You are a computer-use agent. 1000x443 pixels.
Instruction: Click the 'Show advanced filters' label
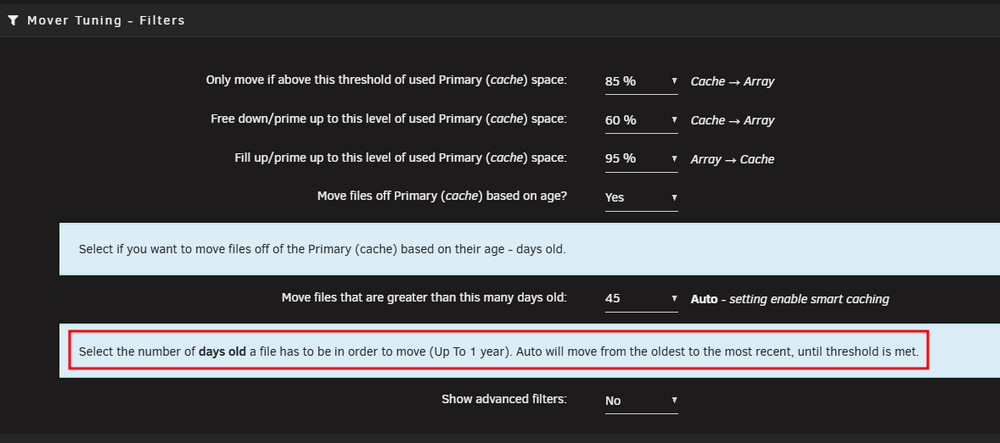pyautogui.click(x=504, y=400)
